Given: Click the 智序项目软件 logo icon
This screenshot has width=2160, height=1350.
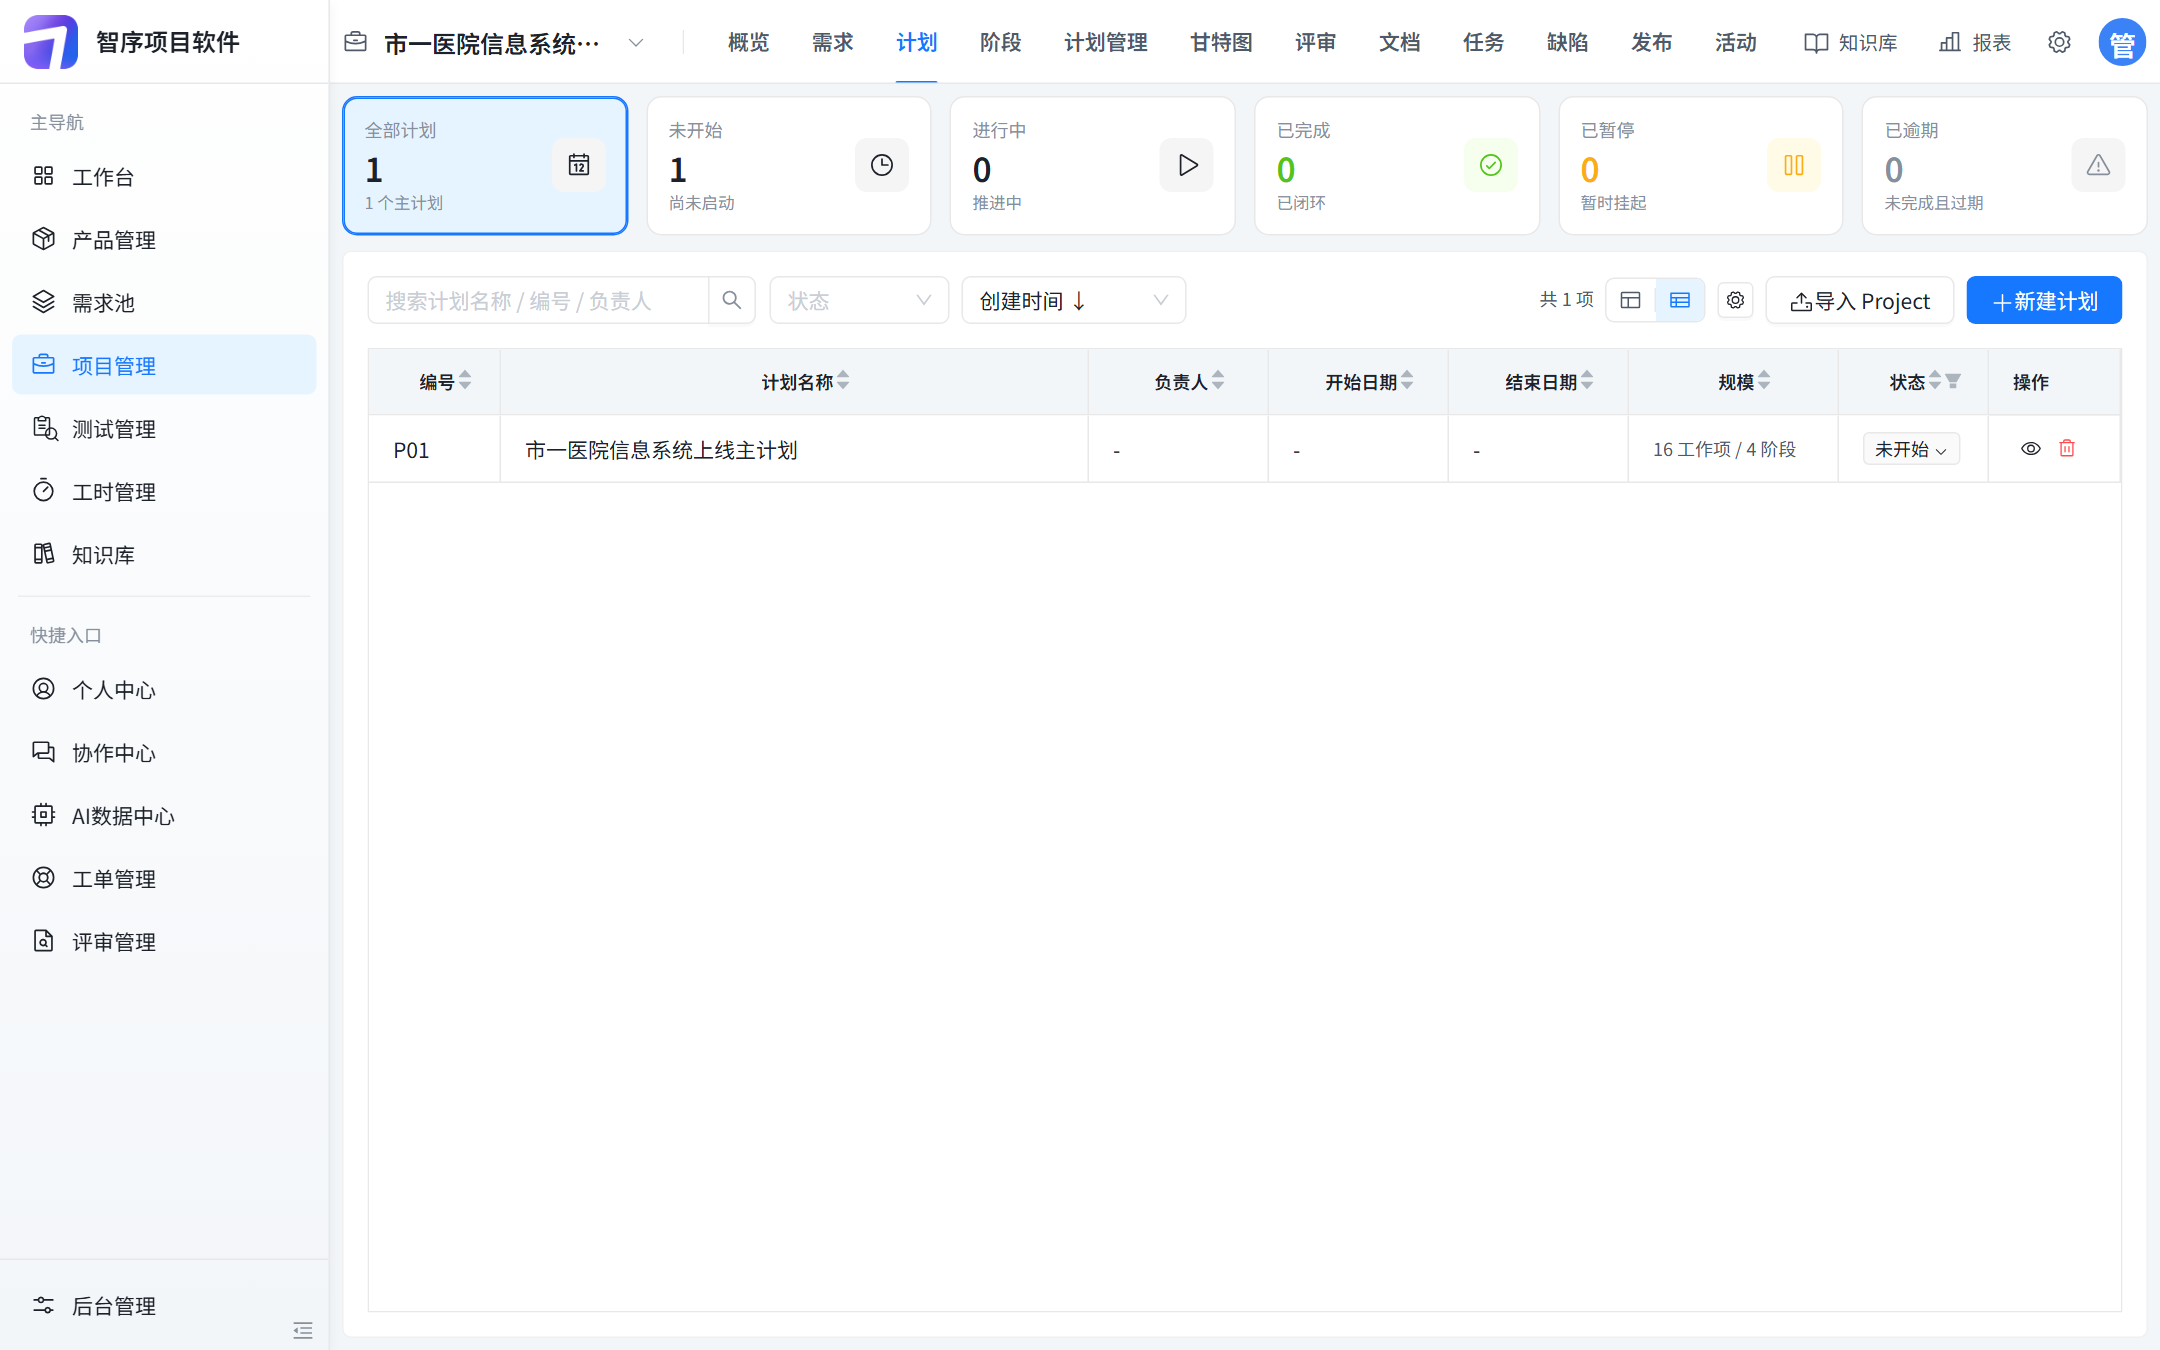Looking at the screenshot, I should pos(51,42).
